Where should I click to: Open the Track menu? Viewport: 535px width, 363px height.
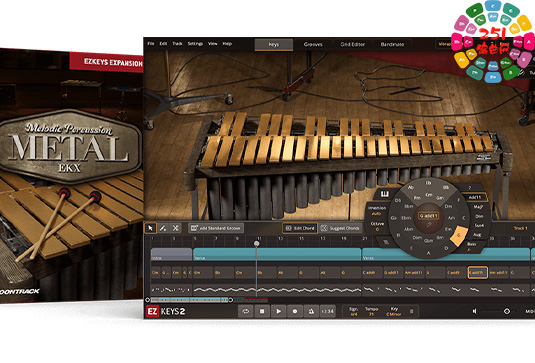(x=177, y=44)
